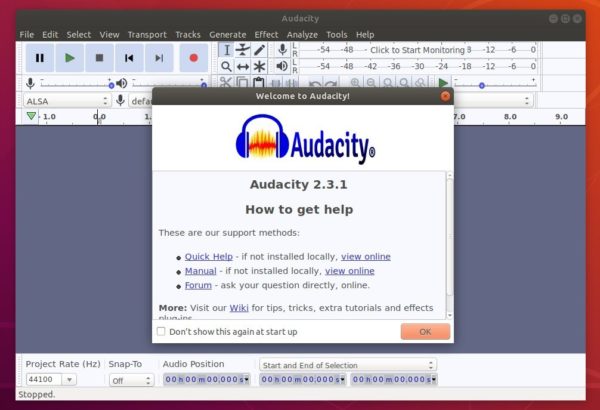Open the Project Rate 44100 dropdown
The width and height of the screenshot is (600, 410).
[x=70, y=379]
